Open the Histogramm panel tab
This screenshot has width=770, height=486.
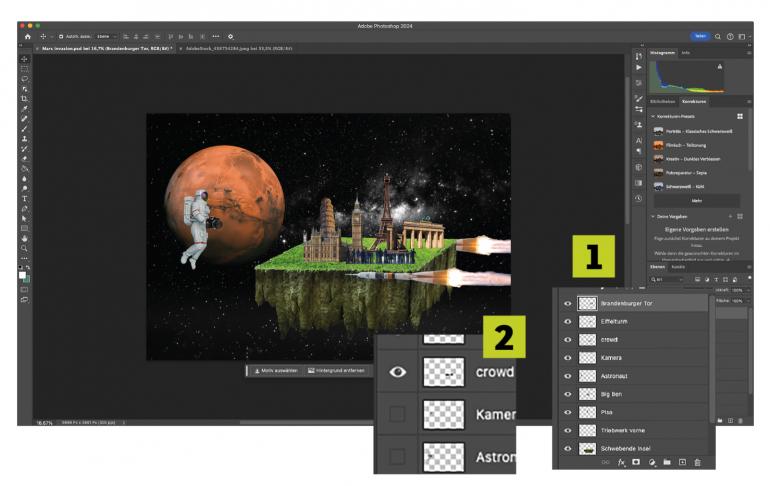662,53
